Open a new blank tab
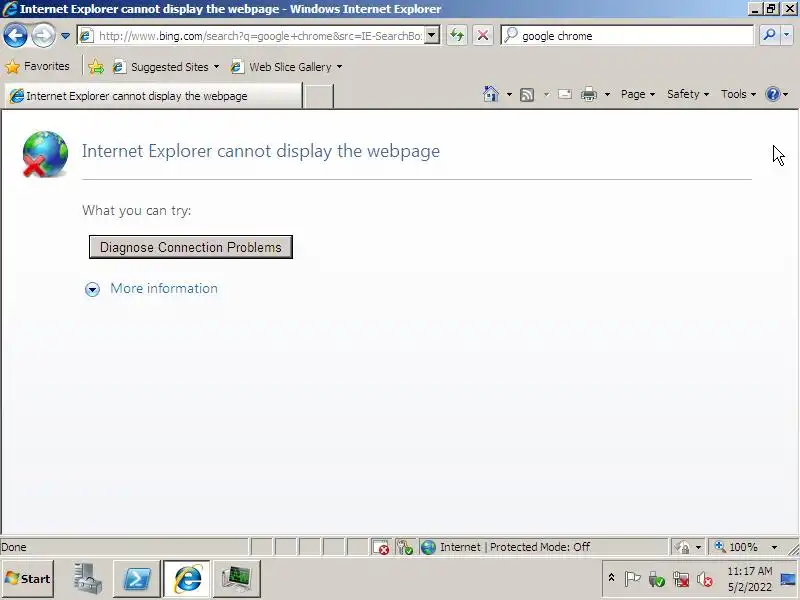The width and height of the screenshot is (800, 600). pos(318,96)
